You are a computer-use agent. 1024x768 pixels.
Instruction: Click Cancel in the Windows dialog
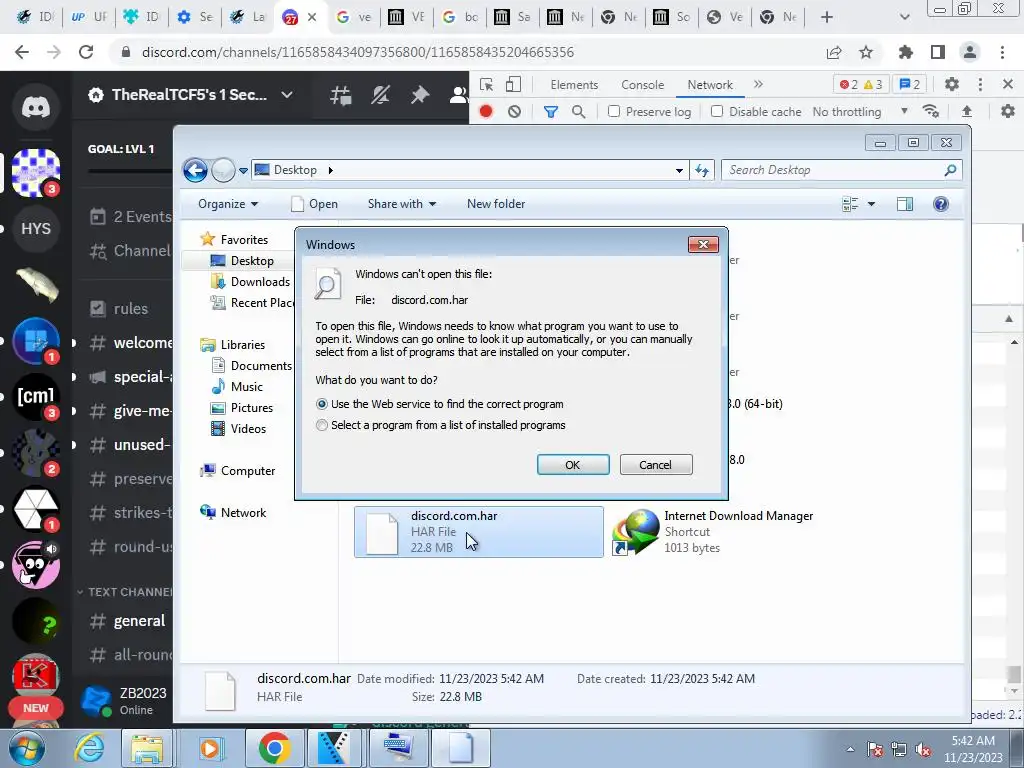coord(656,465)
